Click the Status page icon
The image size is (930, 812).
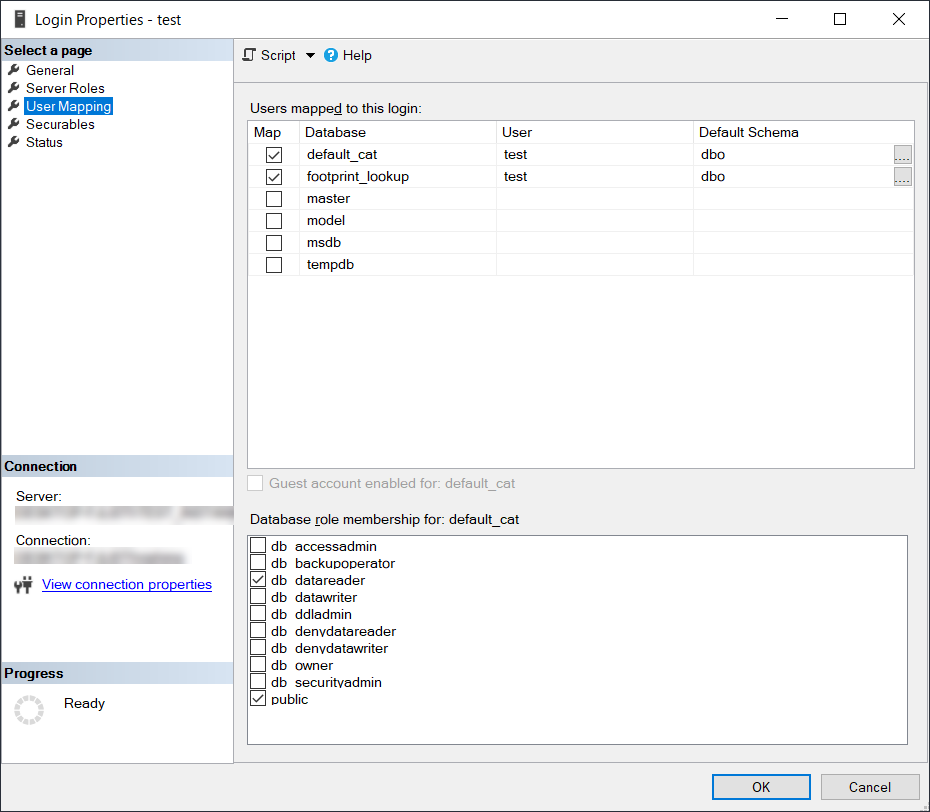point(14,142)
